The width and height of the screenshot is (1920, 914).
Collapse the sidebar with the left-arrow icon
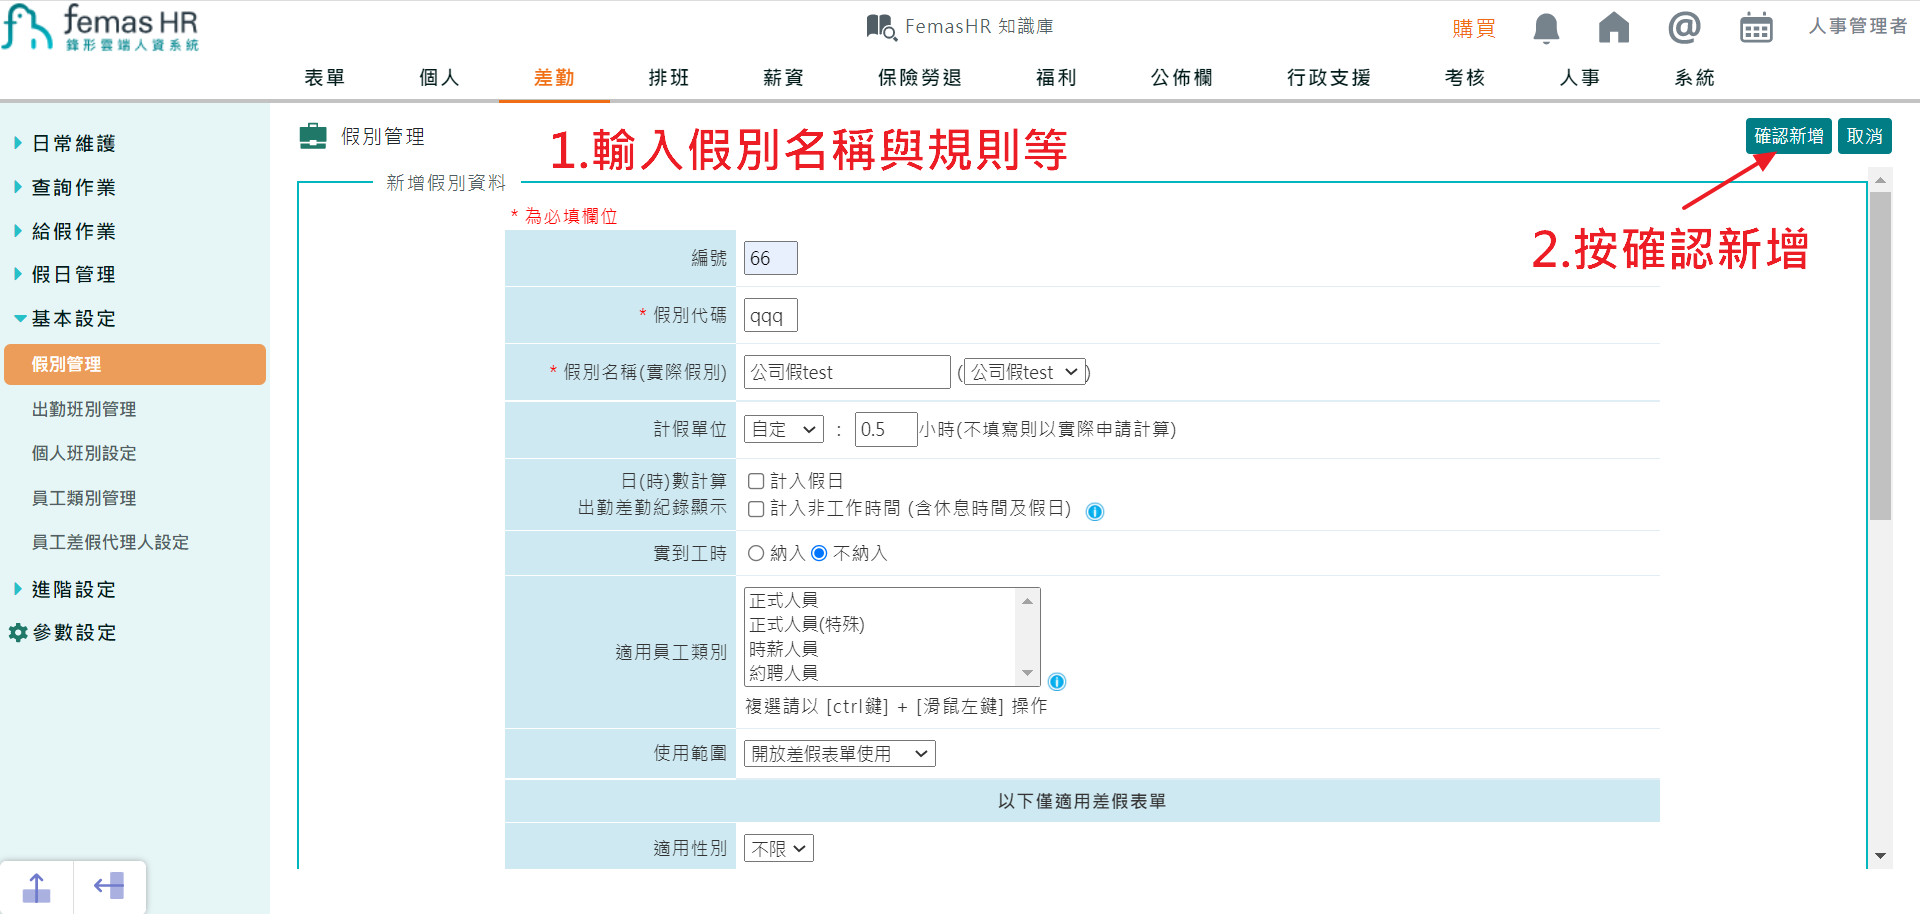tap(109, 886)
